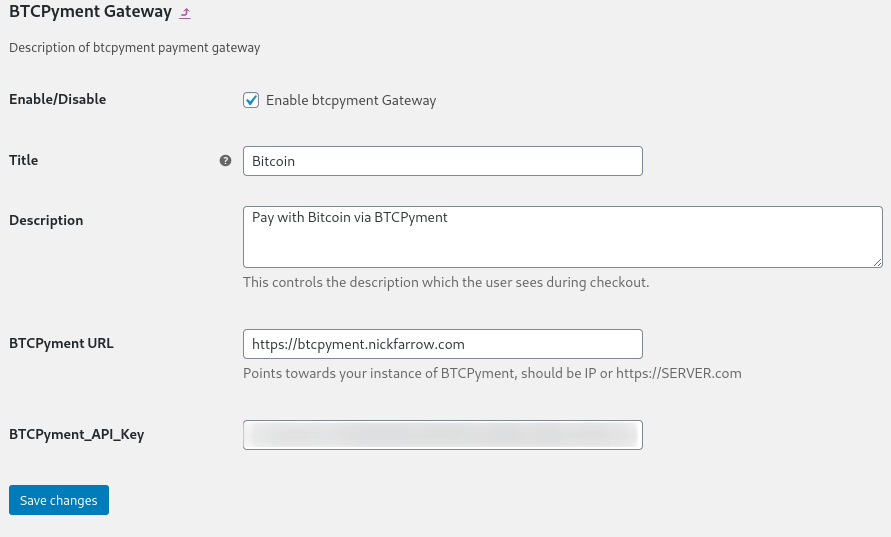Click the Description textarea
891x537 pixels.
(563, 237)
